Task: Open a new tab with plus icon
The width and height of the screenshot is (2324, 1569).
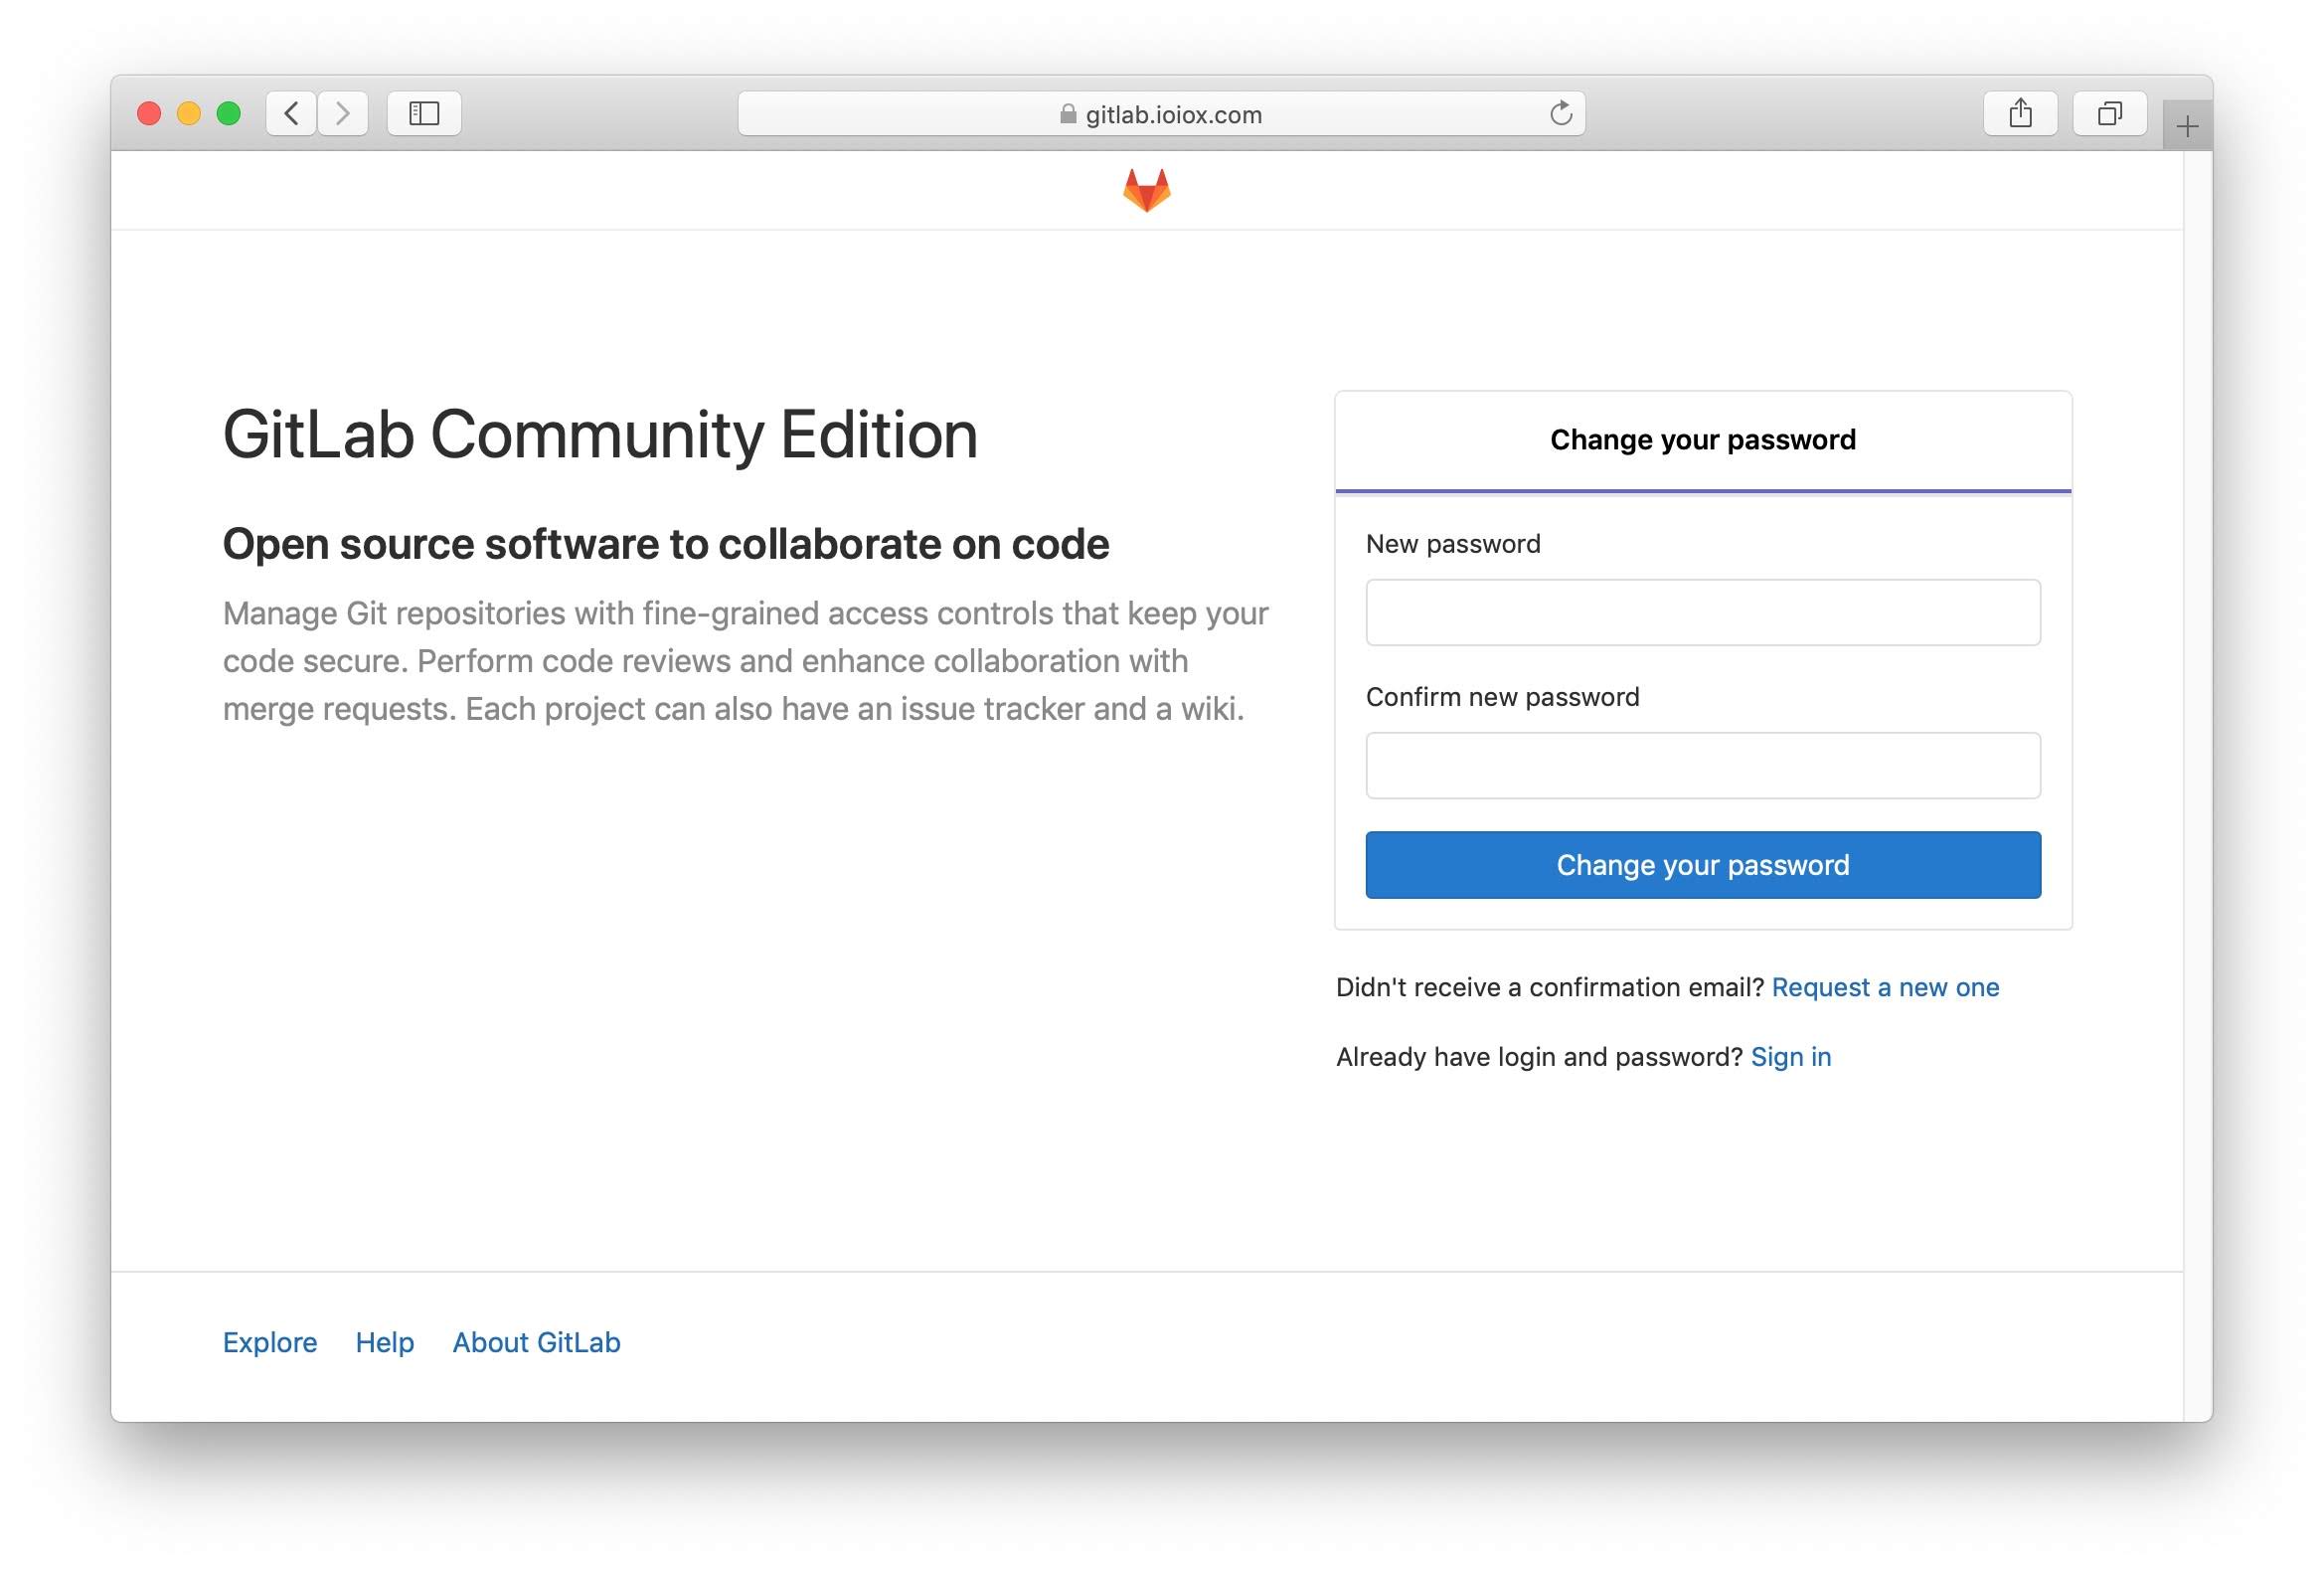Action: (2187, 126)
